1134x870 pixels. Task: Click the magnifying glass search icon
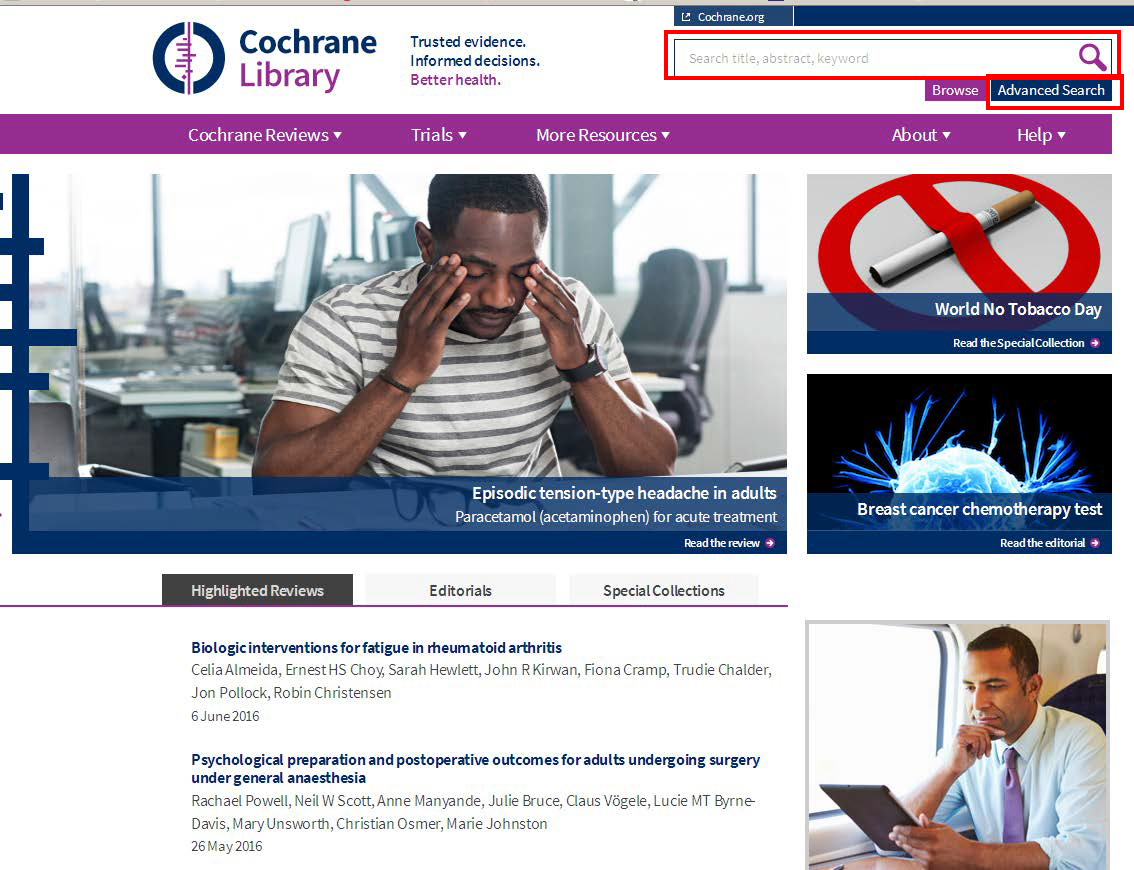1092,57
